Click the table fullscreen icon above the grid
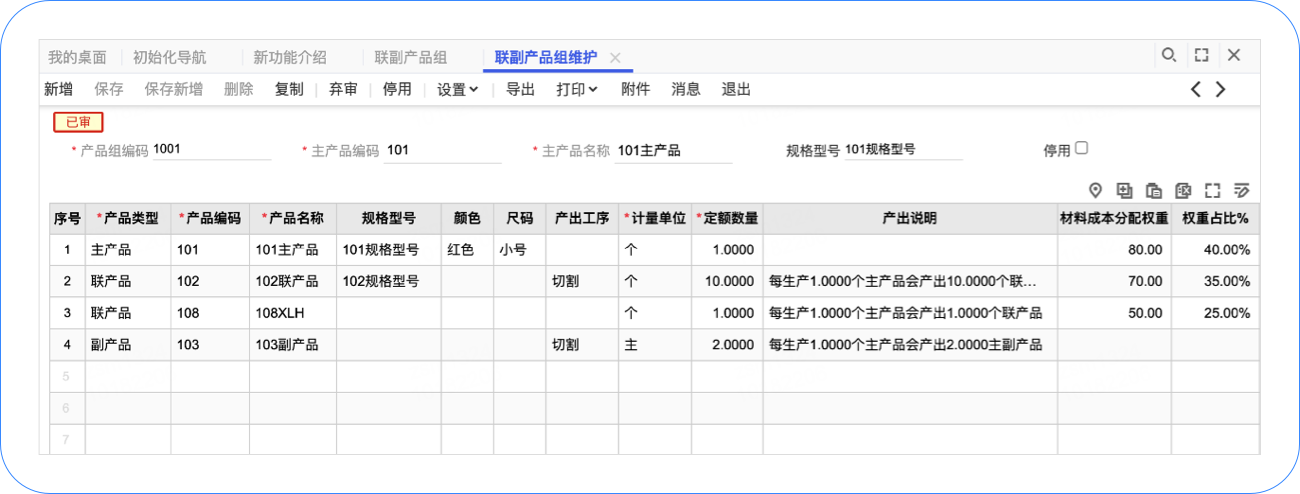The image size is (1300, 494). (1213, 190)
